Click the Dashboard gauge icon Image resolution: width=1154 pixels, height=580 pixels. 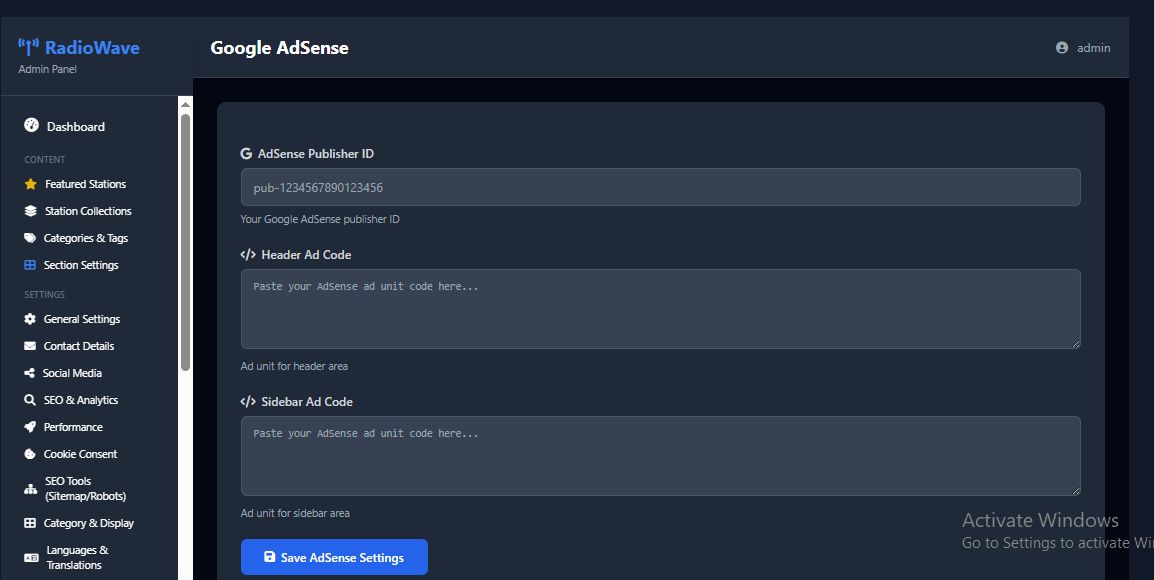coord(31,126)
